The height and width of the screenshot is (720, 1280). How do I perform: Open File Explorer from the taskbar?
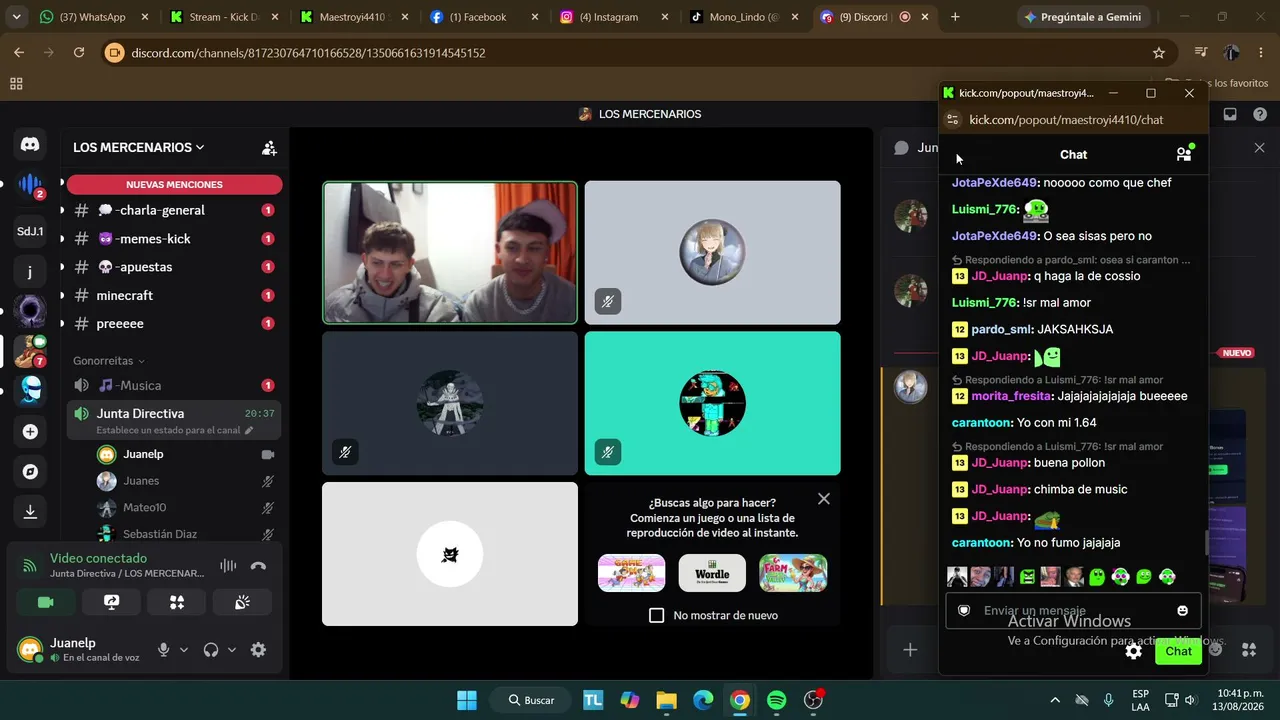pyautogui.click(x=666, y=700)
